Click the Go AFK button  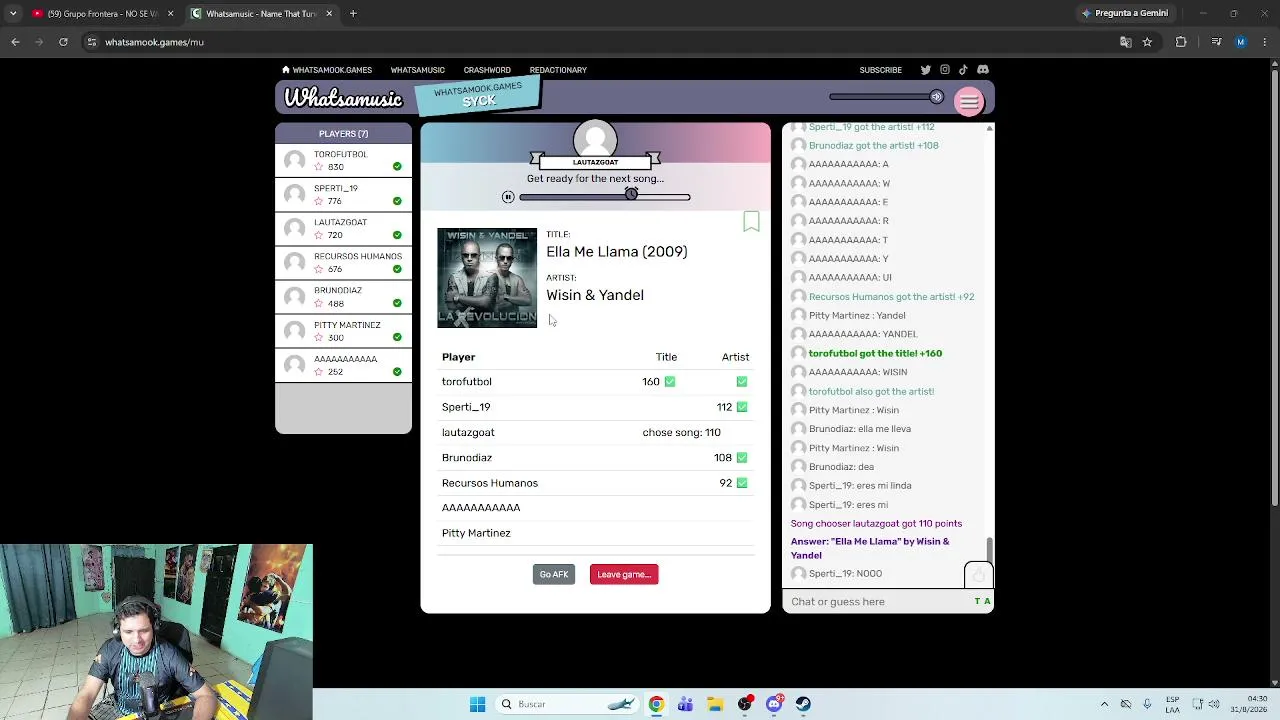(x=554, y=574)
